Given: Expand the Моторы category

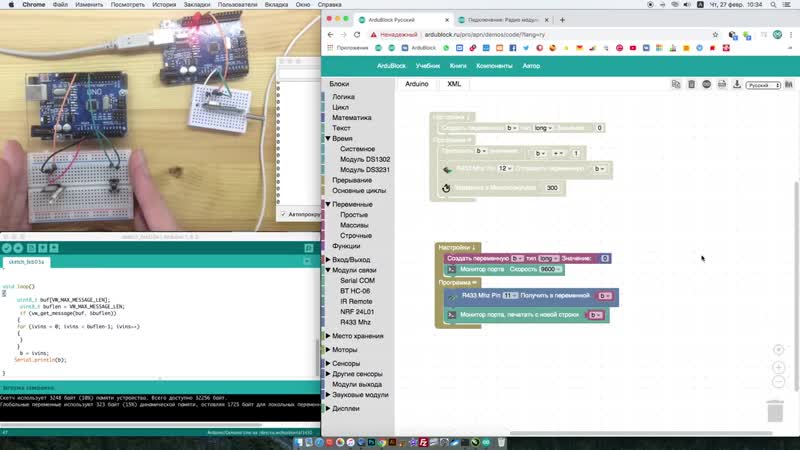Looking at the screenshot, I should click(x=328, y=350).
